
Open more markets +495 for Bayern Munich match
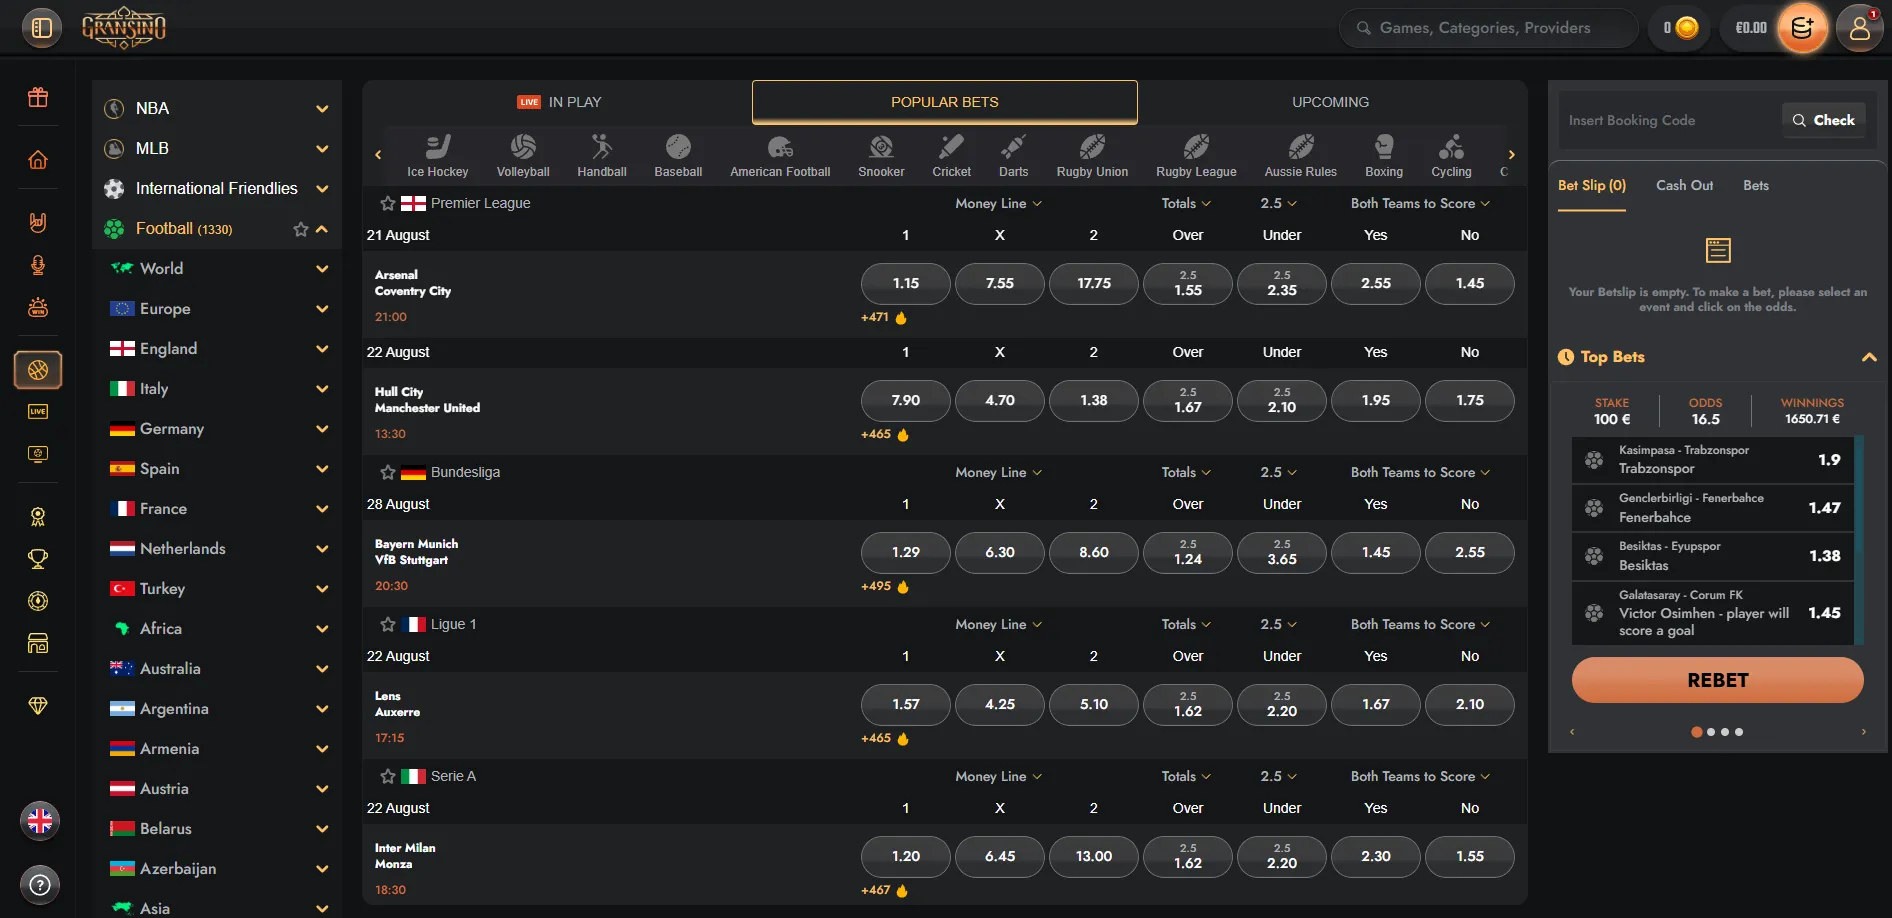coord(884,587)
